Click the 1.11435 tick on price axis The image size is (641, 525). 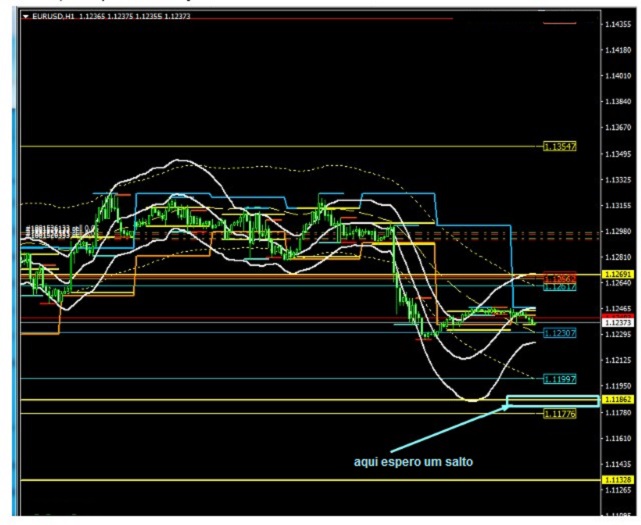pyautogui.click(x=617, y=464)
